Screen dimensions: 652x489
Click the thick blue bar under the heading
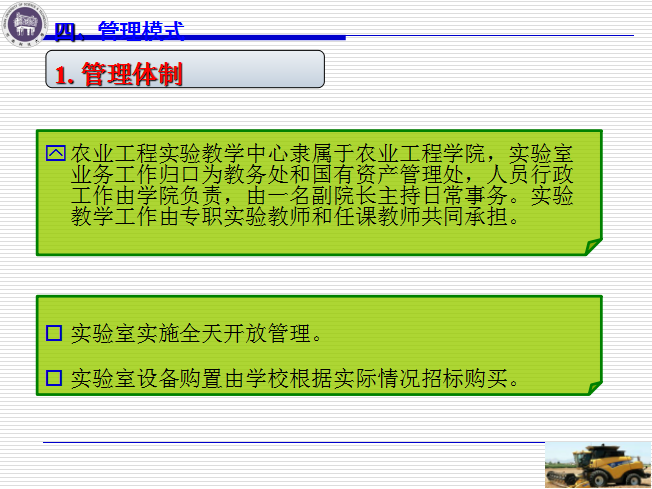200,38
